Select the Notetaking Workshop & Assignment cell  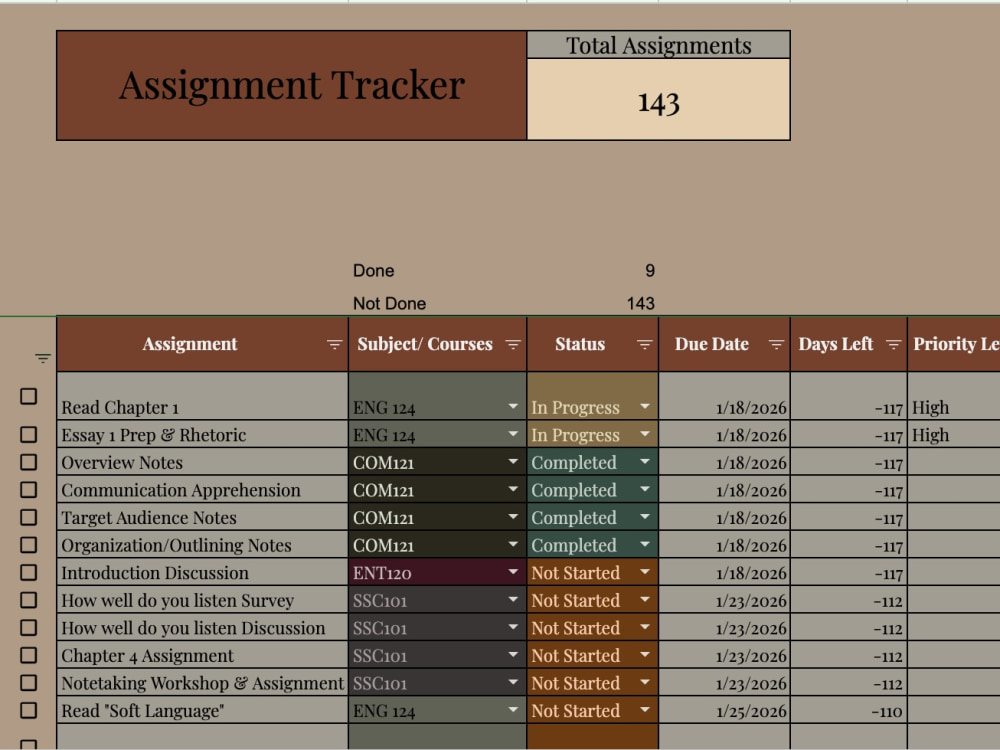[x=202, y=682]
